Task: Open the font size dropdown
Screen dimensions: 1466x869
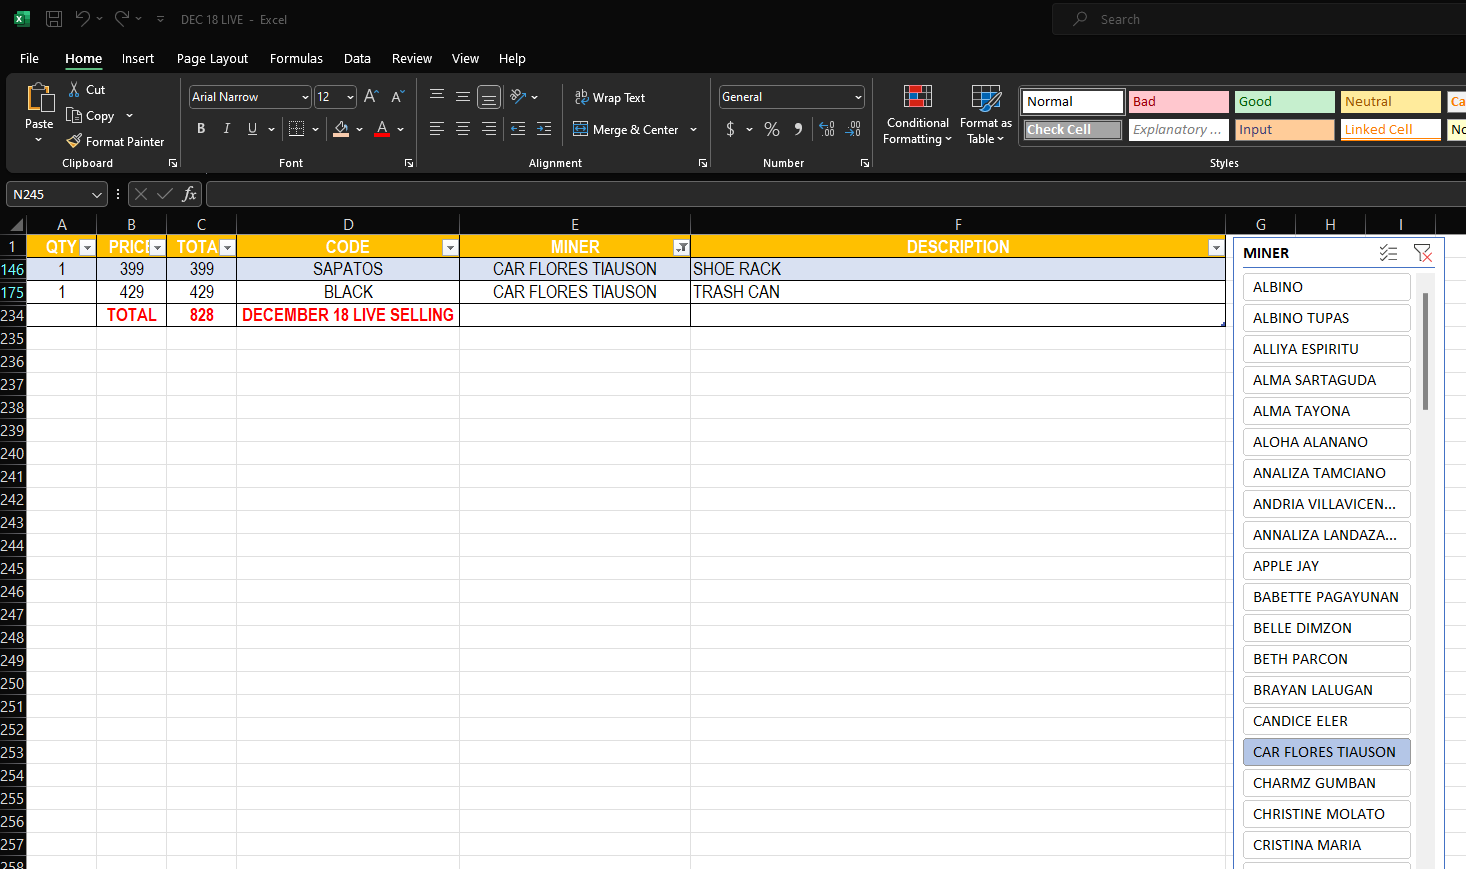Action: (x=350, y=97)
